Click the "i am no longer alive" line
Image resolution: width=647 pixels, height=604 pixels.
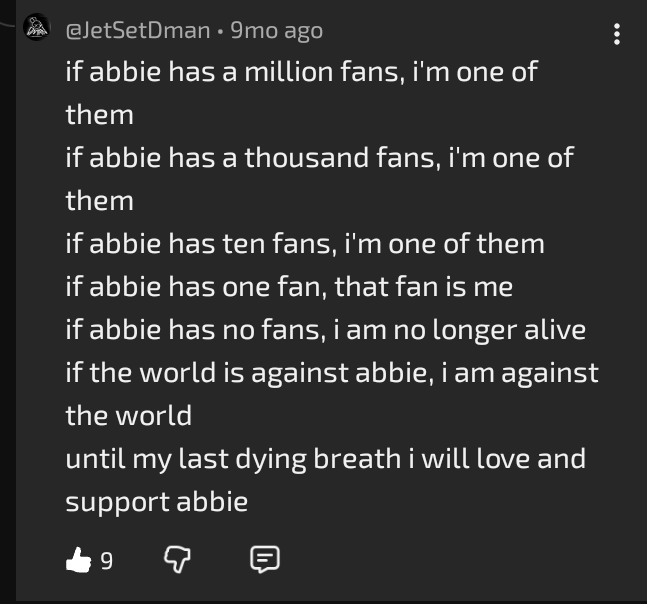[325, 330]
